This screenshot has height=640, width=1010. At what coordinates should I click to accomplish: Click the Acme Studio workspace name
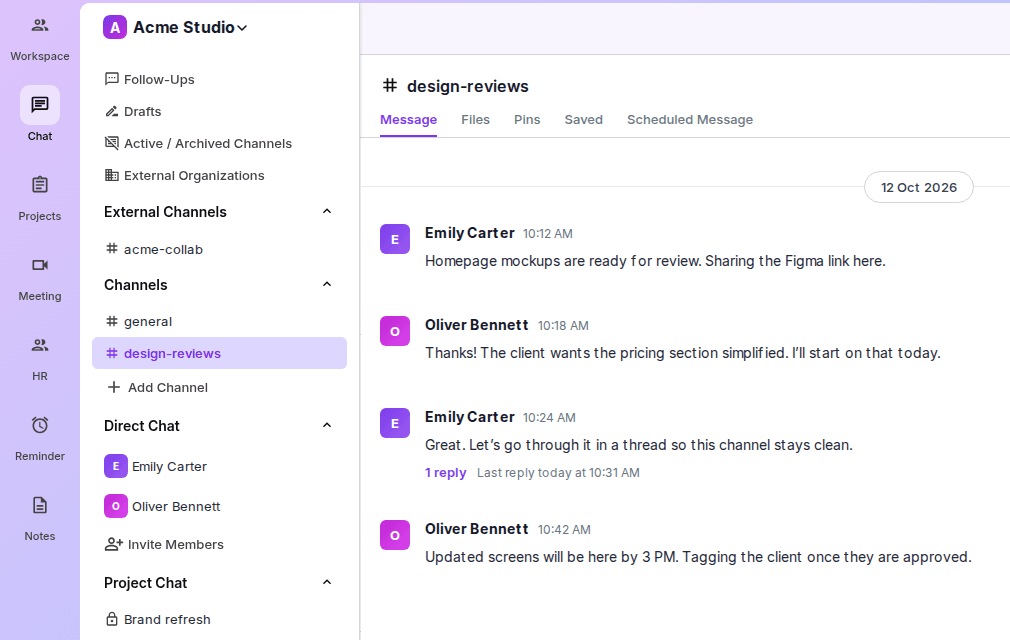point(184,28)
